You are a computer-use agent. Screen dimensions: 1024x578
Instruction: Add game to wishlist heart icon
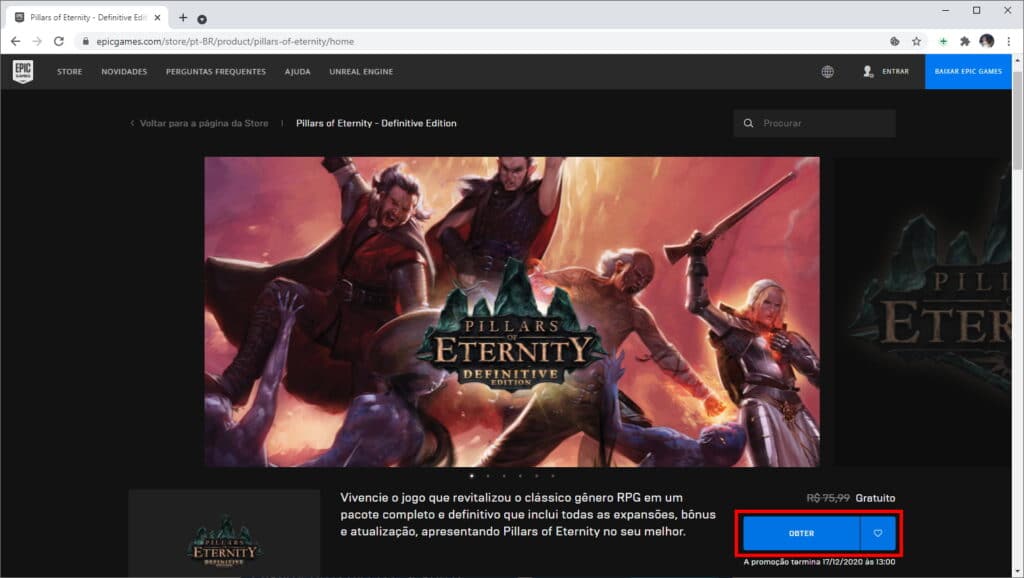tap(878, 533)
